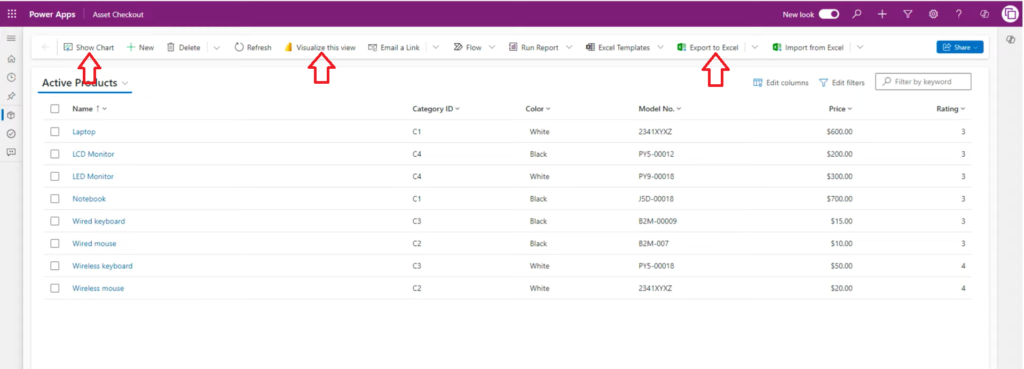Click the Filter by keyword field
This screenshot has height=369, width=1024.
[923, 82]
